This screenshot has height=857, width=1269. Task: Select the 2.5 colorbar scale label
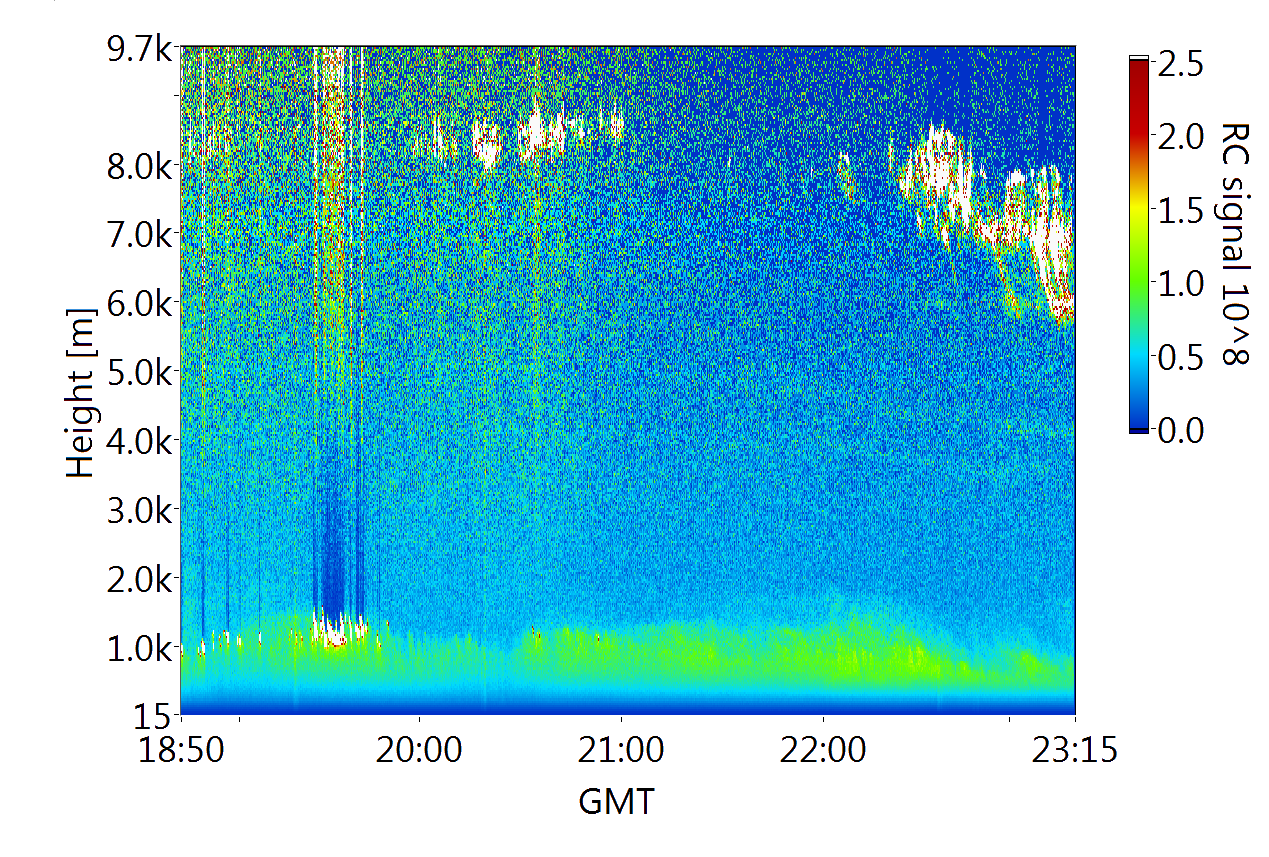(x=1178, y=65)
